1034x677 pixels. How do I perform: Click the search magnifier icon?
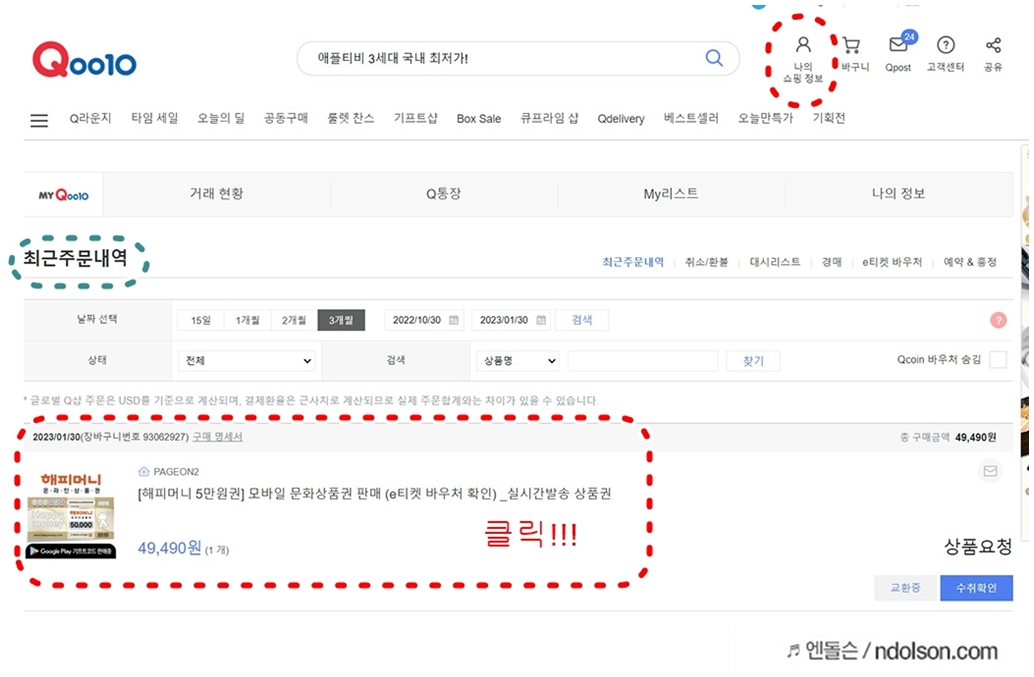[714, 58]
